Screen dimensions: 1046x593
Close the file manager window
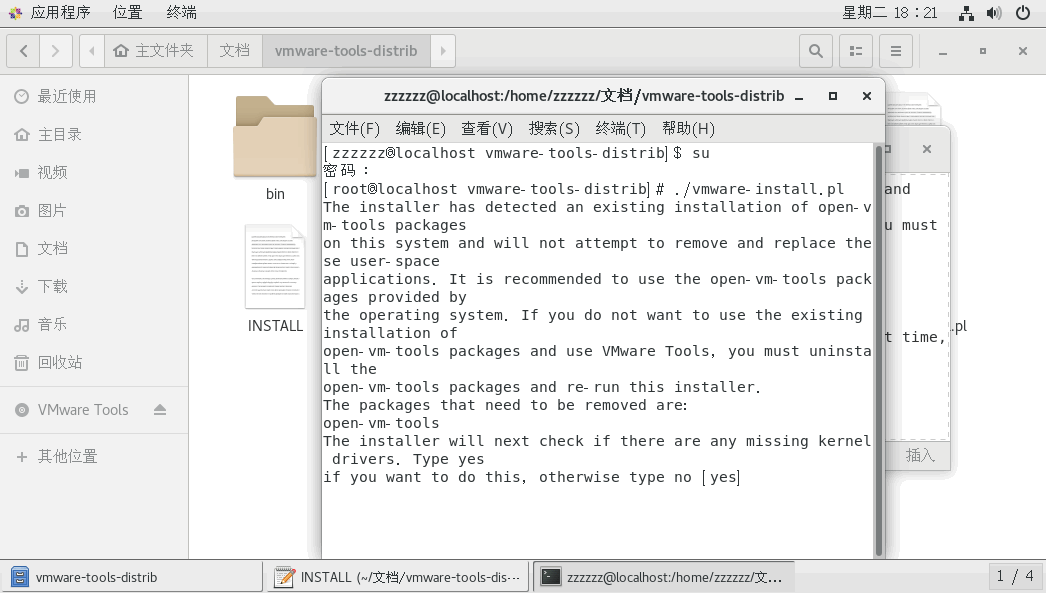[x=1023, y=51]
